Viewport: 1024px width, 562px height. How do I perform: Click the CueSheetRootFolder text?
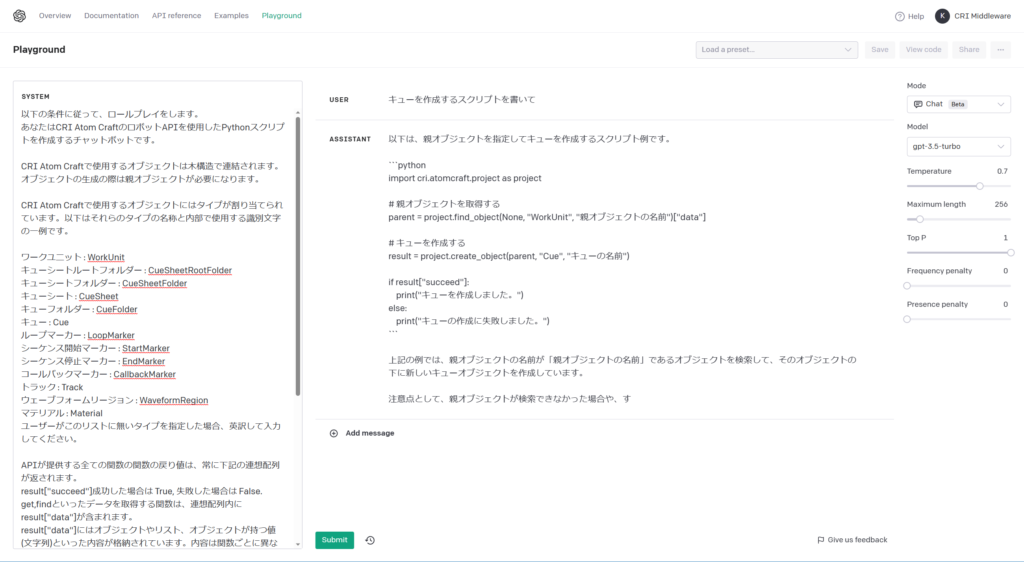pyautogui.click(x=190, y=270)
